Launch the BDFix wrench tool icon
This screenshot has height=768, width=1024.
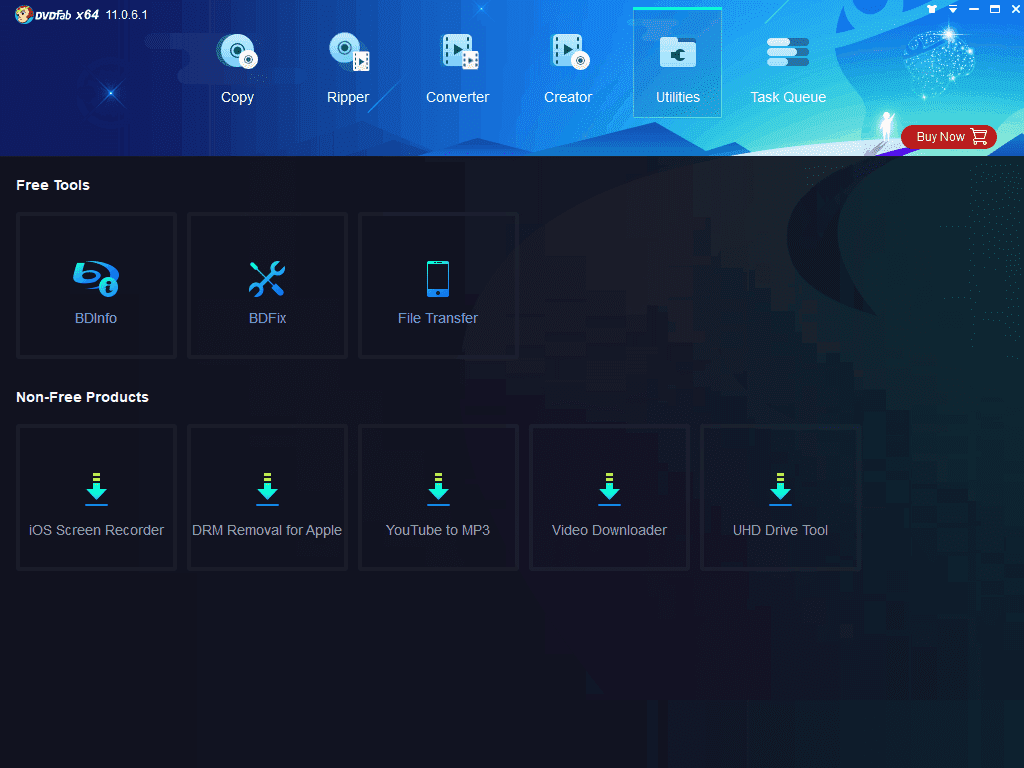(x=267, y=278)
